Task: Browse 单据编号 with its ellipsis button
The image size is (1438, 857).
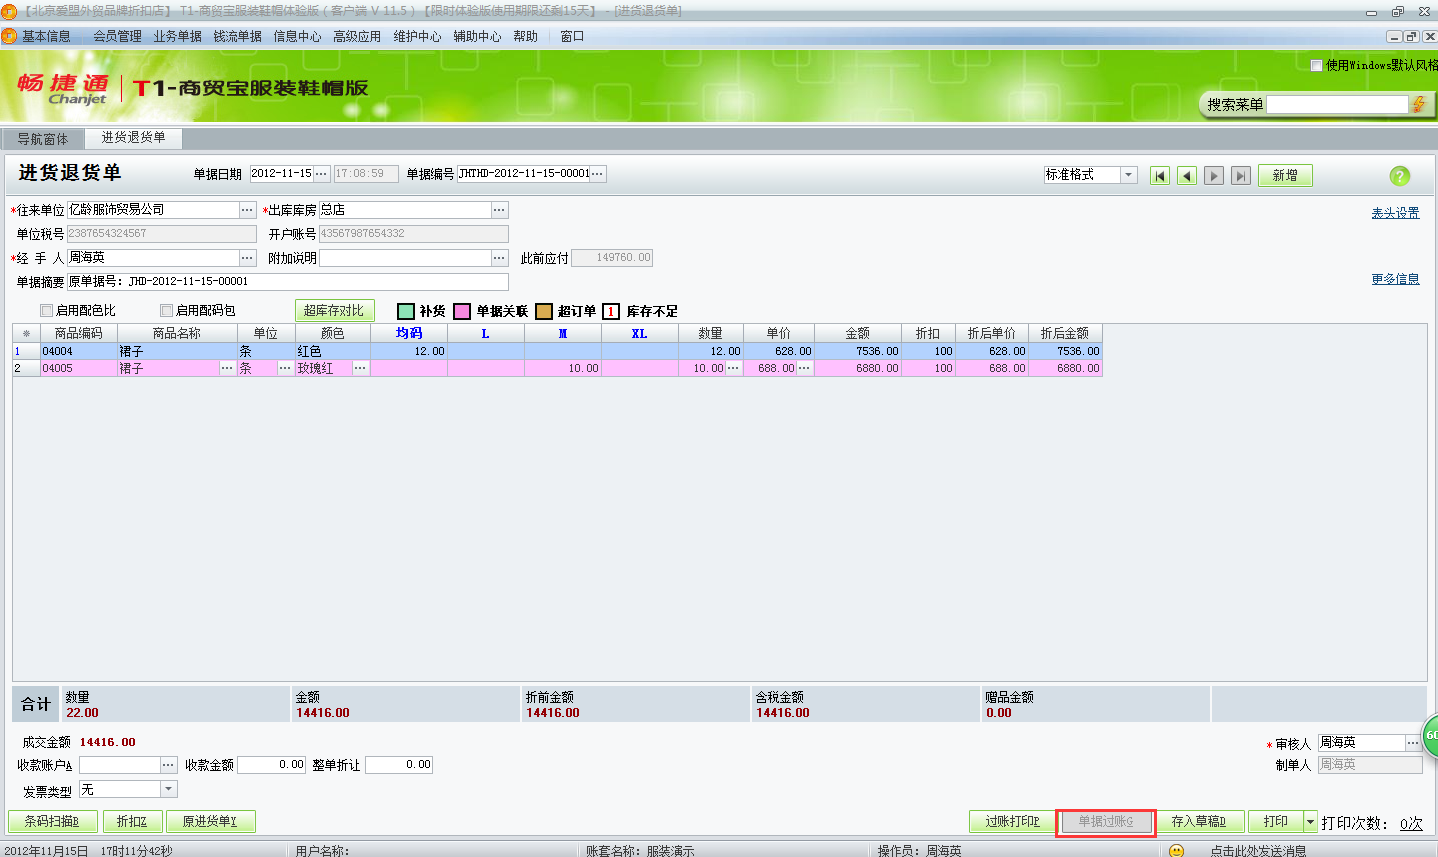Action: pyautogui.click(x=598, y=174)
